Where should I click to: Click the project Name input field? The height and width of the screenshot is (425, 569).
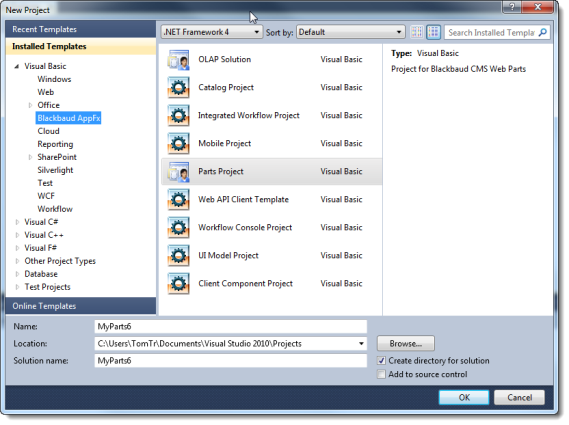pos(231,327)
